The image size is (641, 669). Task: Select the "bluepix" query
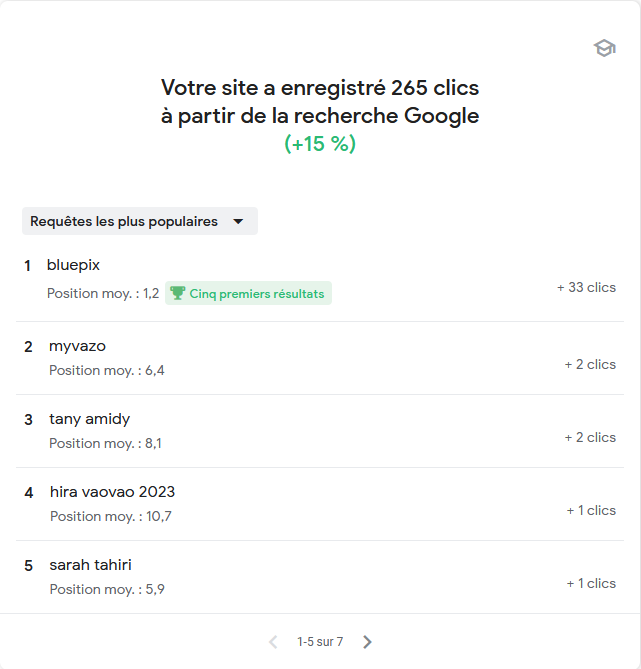pyautogui.click(x=73, y=265)
